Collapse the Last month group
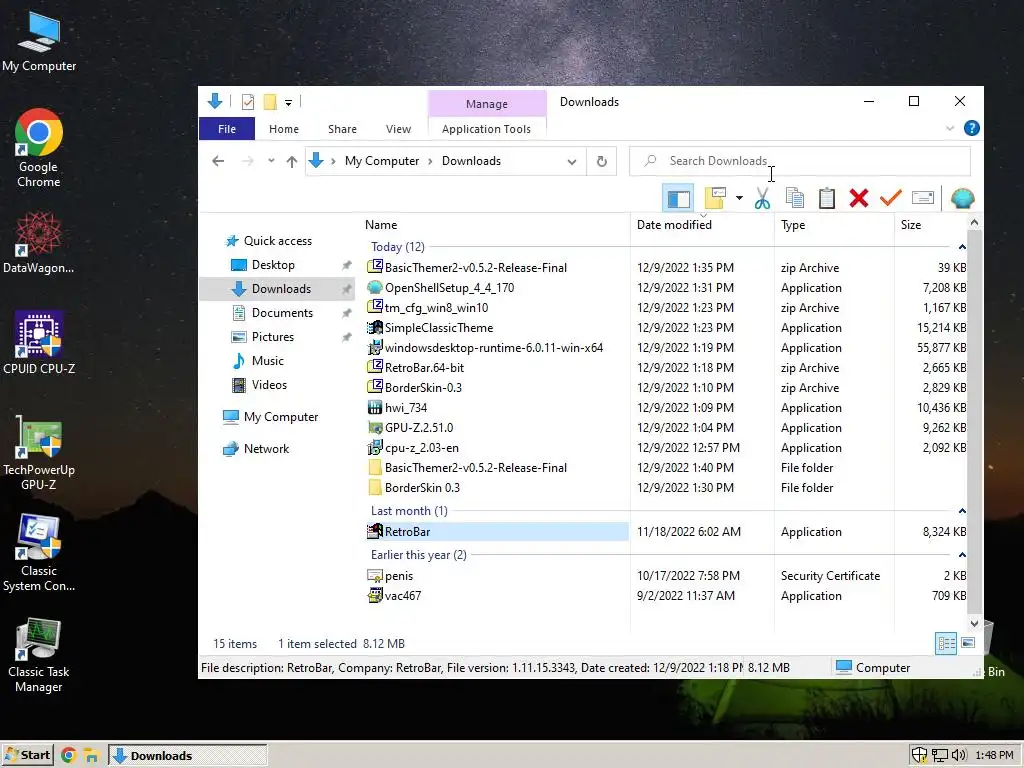The width and height of the screenshot is (1024, 768). 962,511
